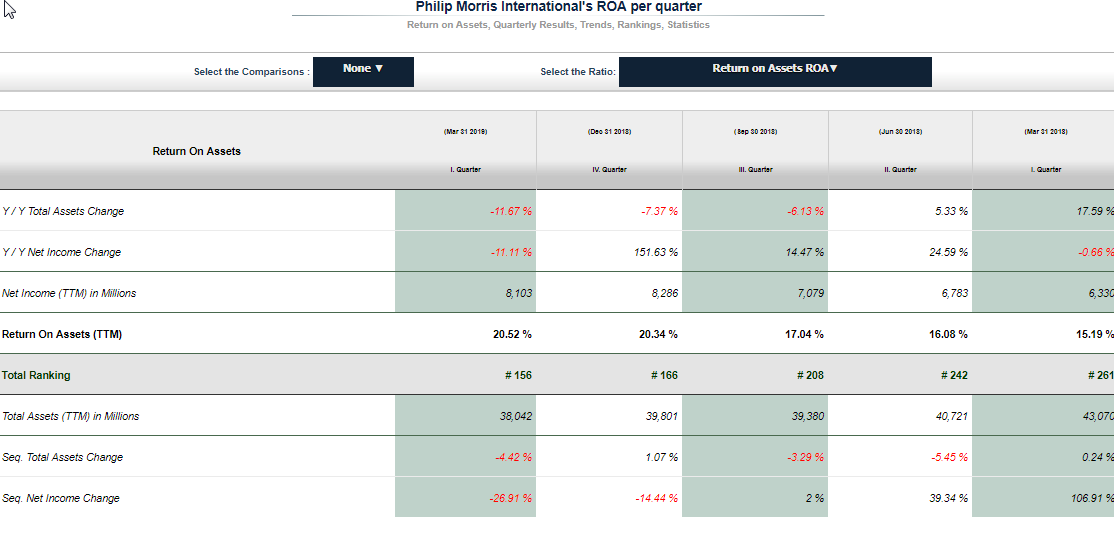Click the Net Income (TTM) in Millions row label
1114x552 pixels.
click(x=69, y=294)
